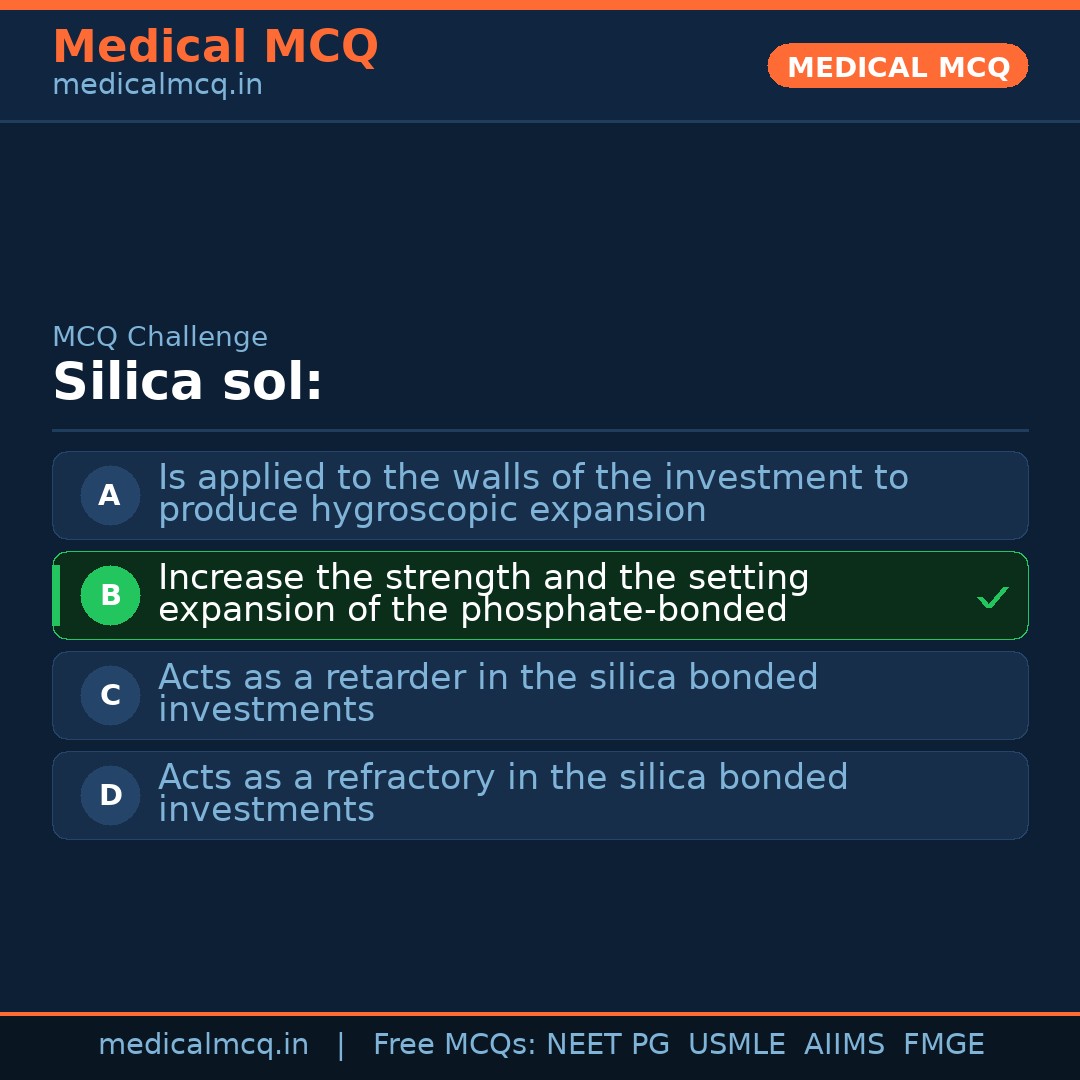Click the letter A circle badge
This screenshot has width=1080, height=1080.
[x=110, y=495]
